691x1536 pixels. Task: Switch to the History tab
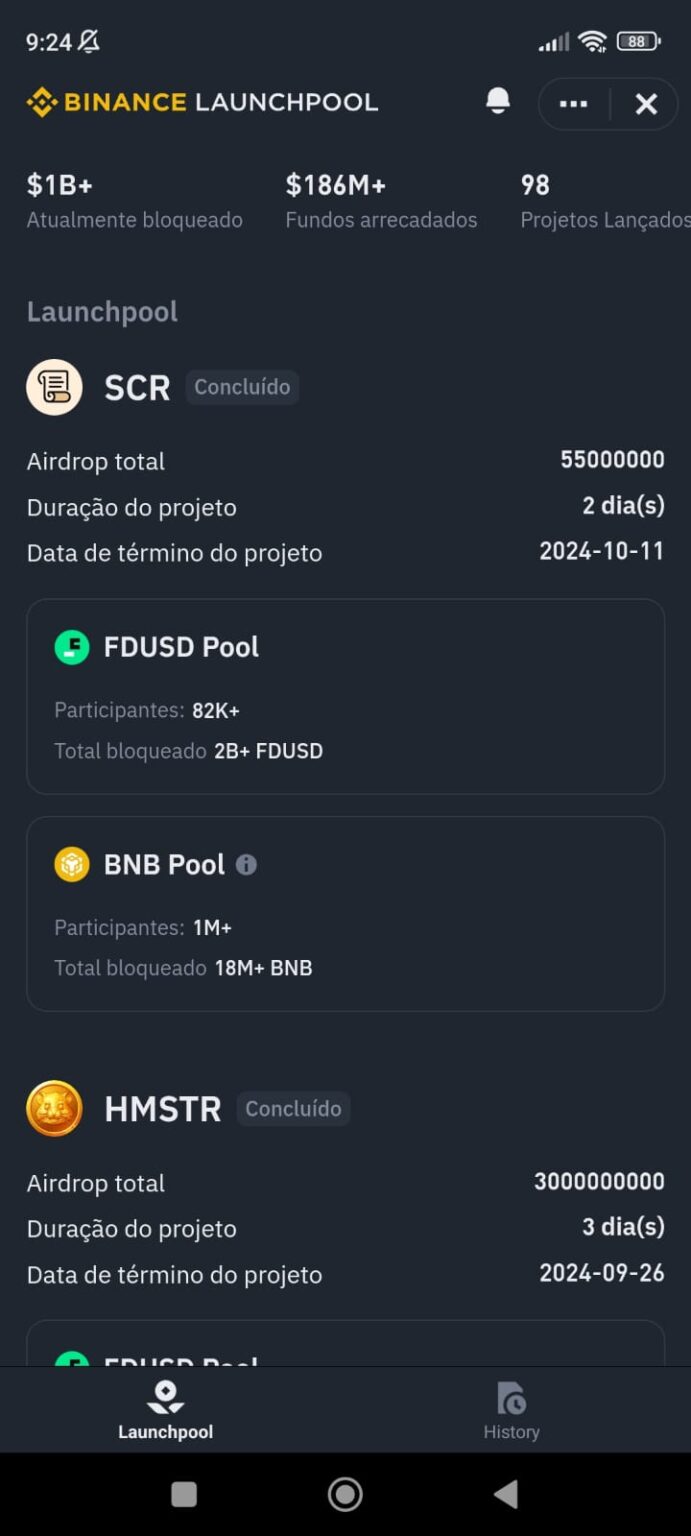click(511, 1410)
